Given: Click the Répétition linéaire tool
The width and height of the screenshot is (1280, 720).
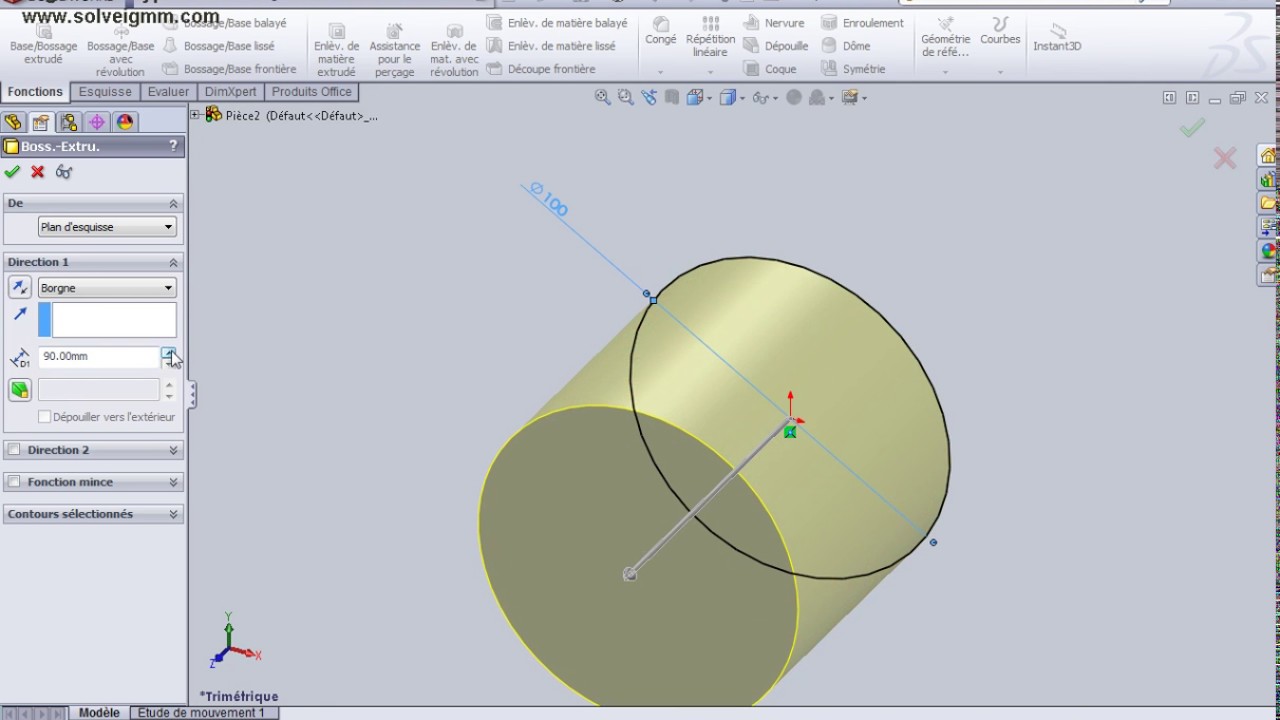Looking at the screenshot, I should tap(710, 39).
